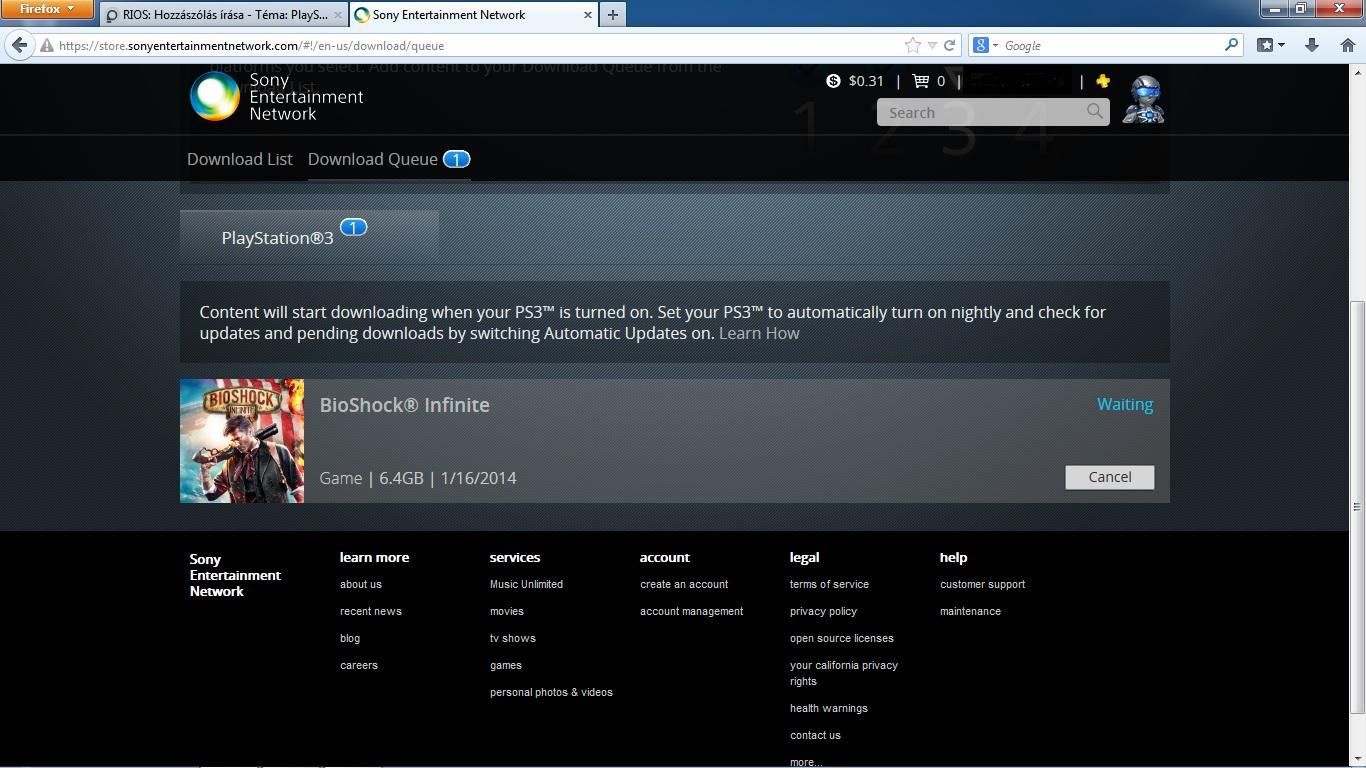Open a new tab with the plus button
Image resolution: width=1366 pixels, height=768 pixels.
(x=612, y=15)
